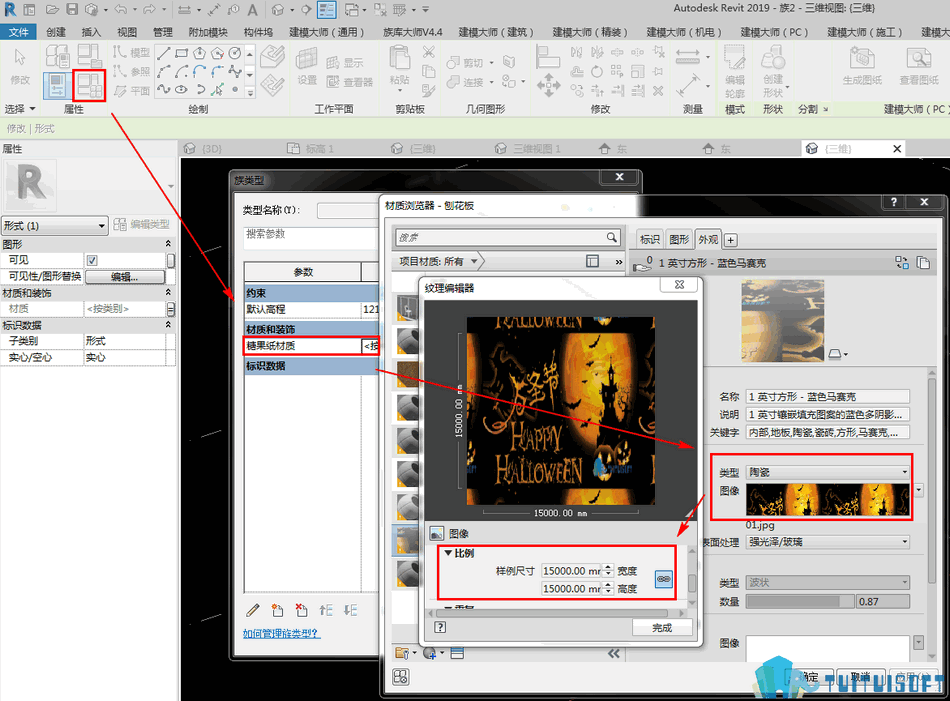This screenshot has width=950, height=701.
Task: Click the move-parameter-down icon in 族类型 dialog
Action: click(350, 610)
